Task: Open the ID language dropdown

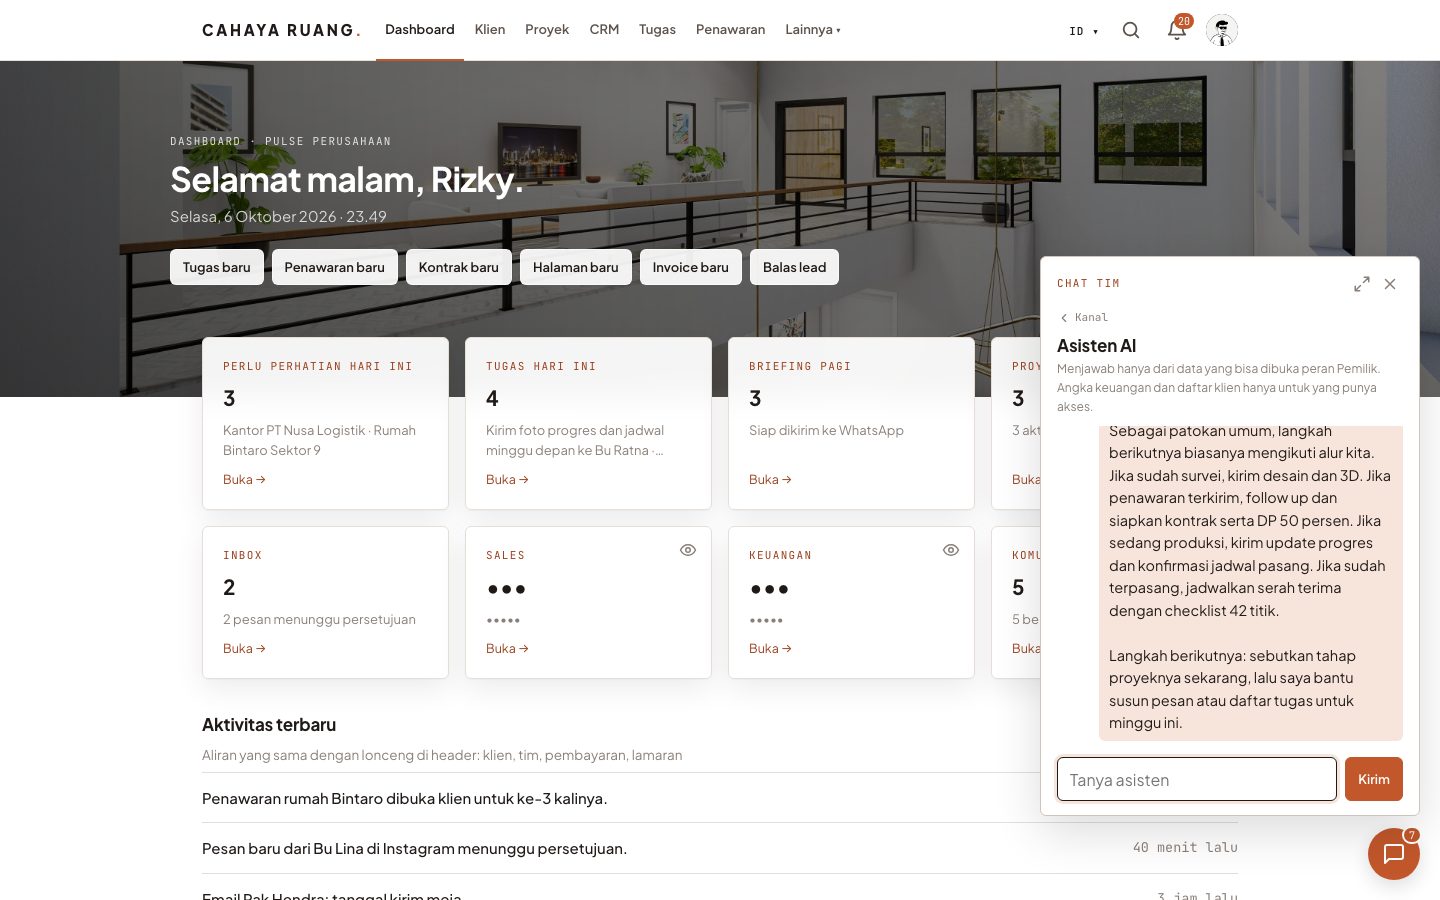Action: point(1084,31)
